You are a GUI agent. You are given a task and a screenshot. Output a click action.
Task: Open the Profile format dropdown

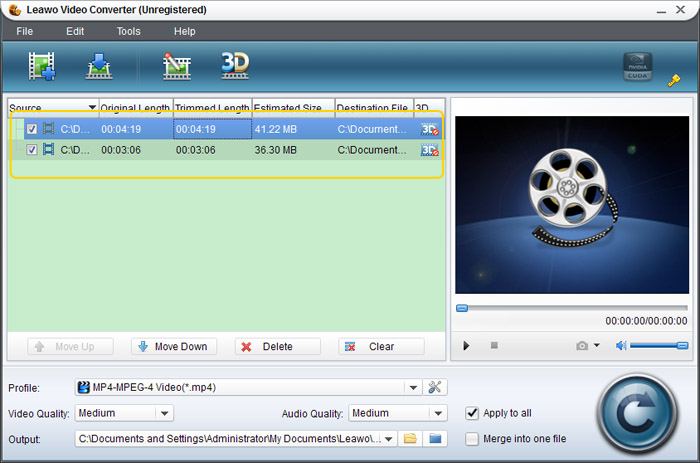tap(413, 388)
